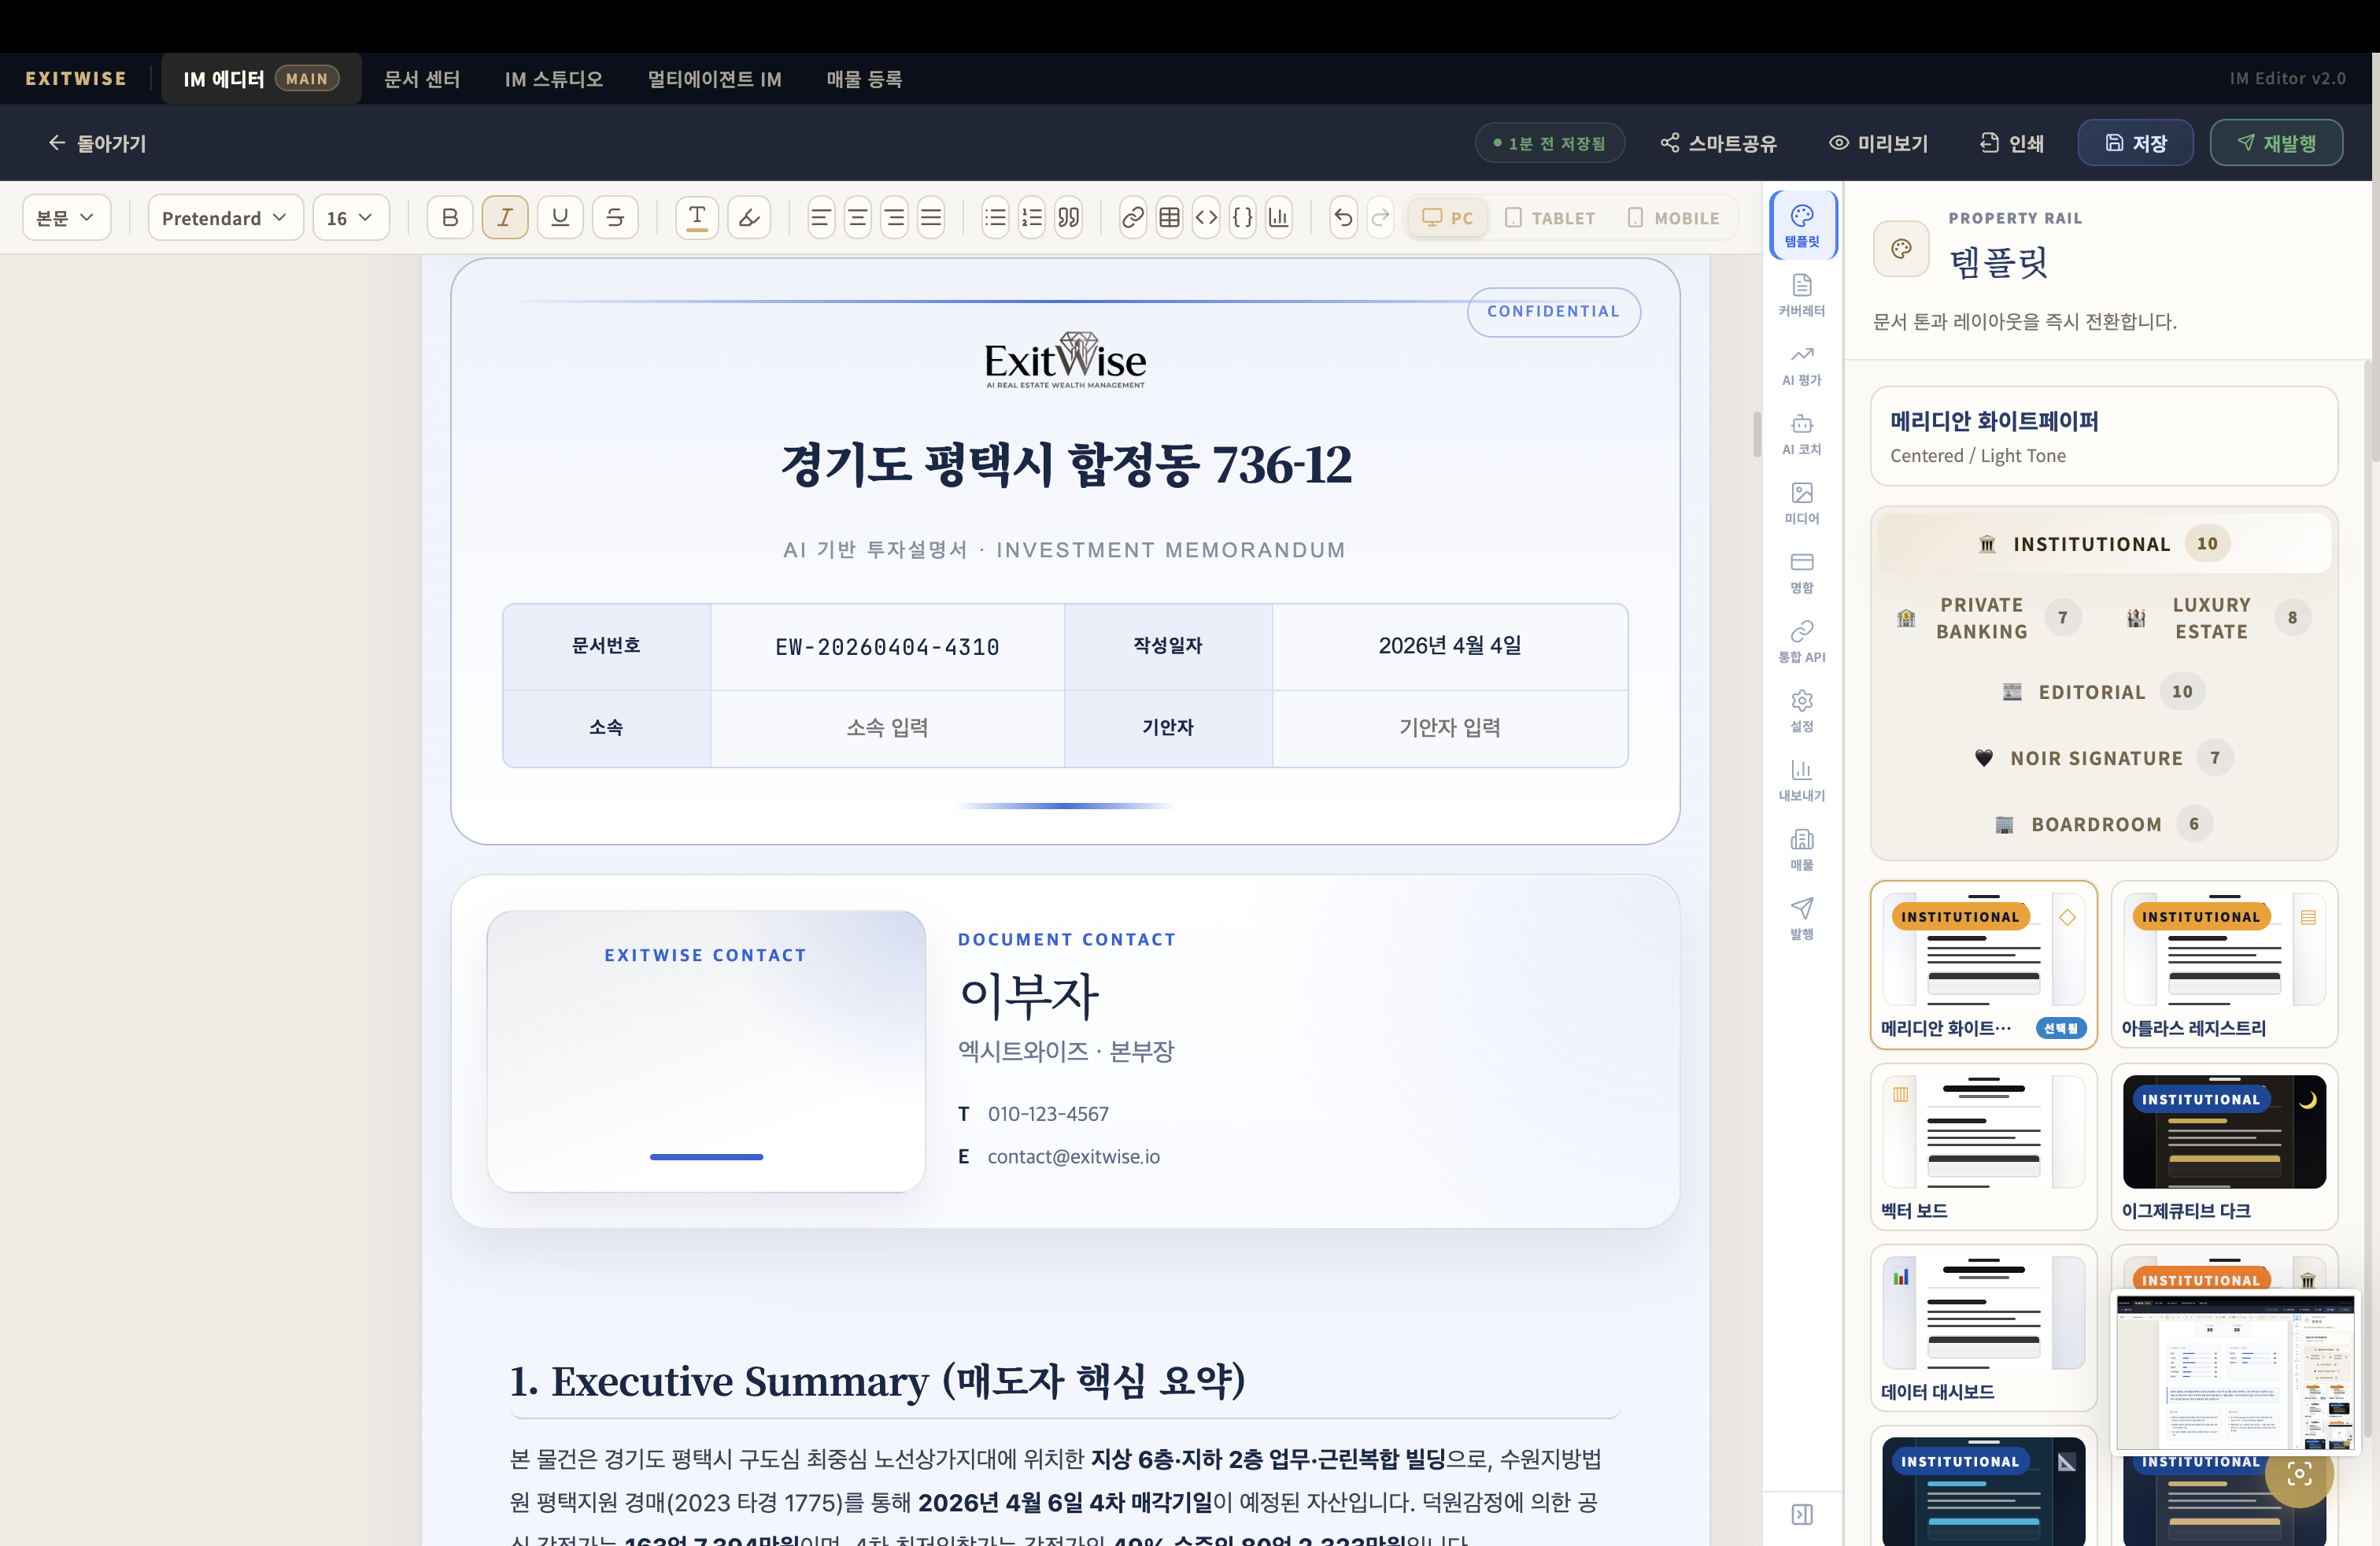Insert a chart from the editor toolbar
The width and height of the screenshot is (2380, 1546).
[x=1278, y=218]
